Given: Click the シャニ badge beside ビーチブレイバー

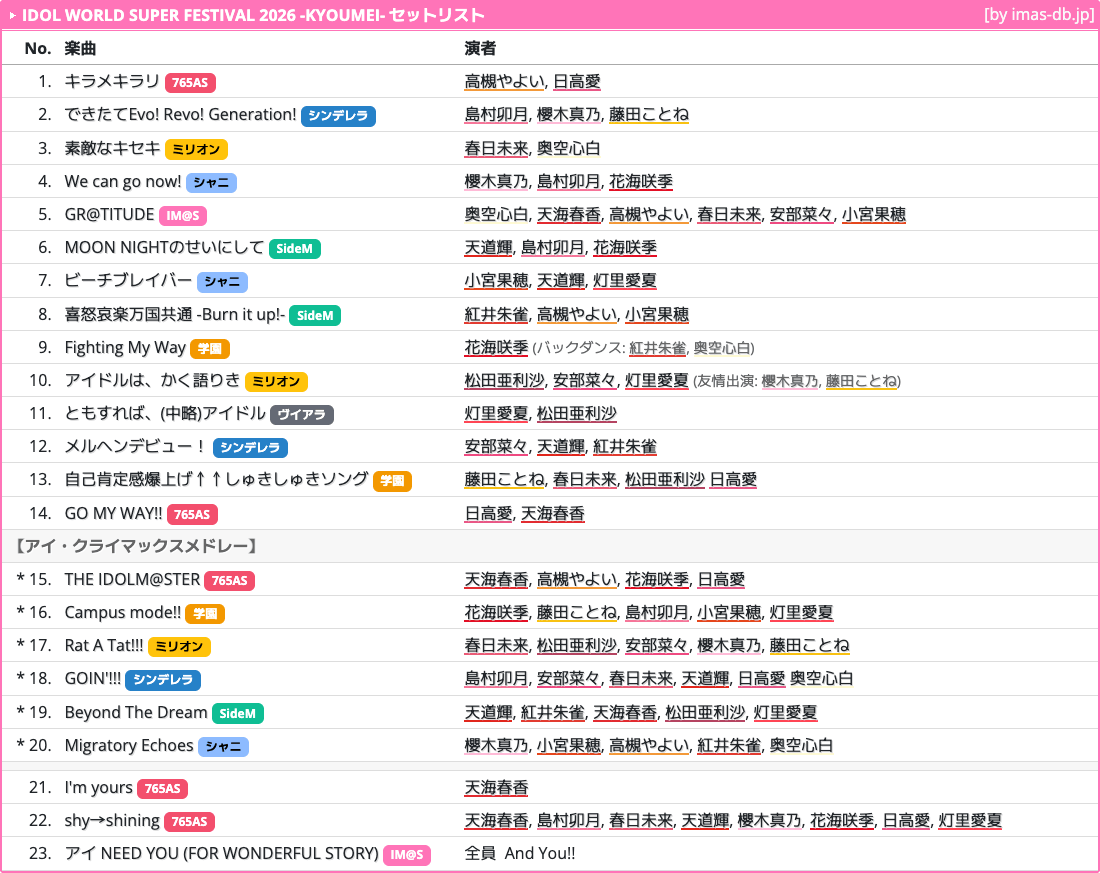Looking at the screenshot, I should point(222,281).
